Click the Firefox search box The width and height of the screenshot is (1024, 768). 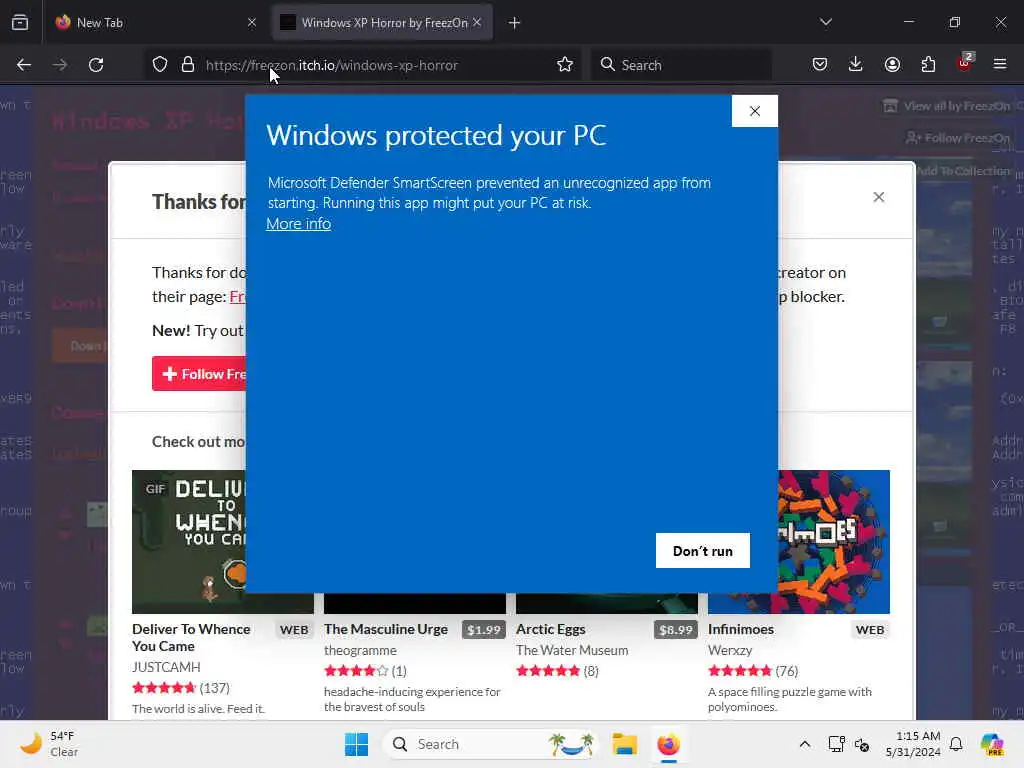[681, 65]
